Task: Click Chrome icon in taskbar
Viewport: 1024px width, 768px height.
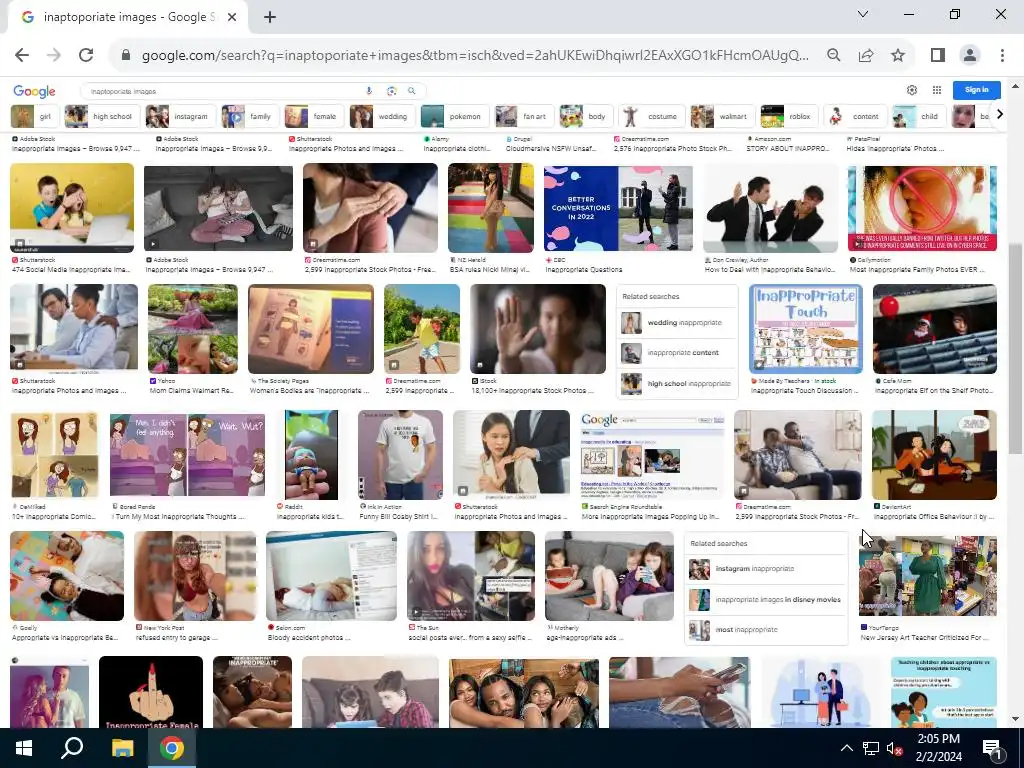Action: (x=172, y=748)
